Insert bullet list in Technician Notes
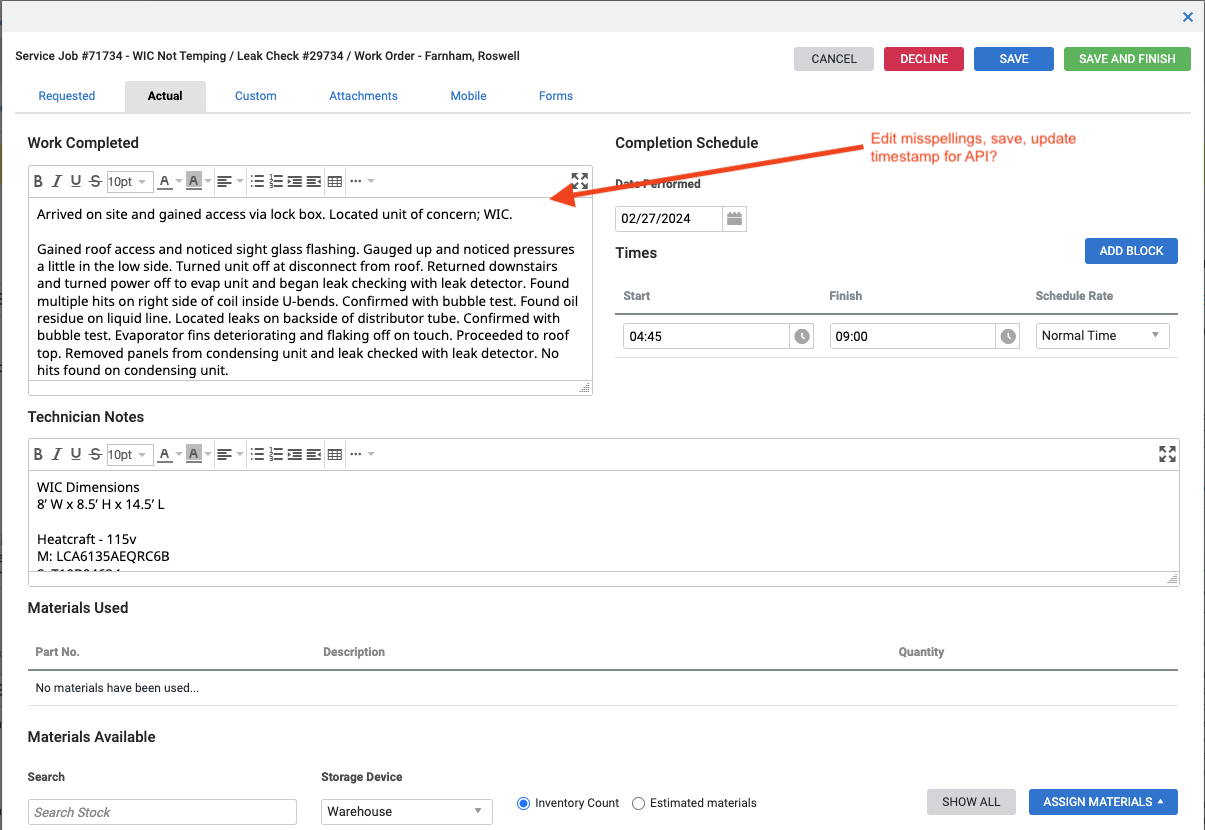The width and height of the screenshot is (1205, 830). (257, 454)
